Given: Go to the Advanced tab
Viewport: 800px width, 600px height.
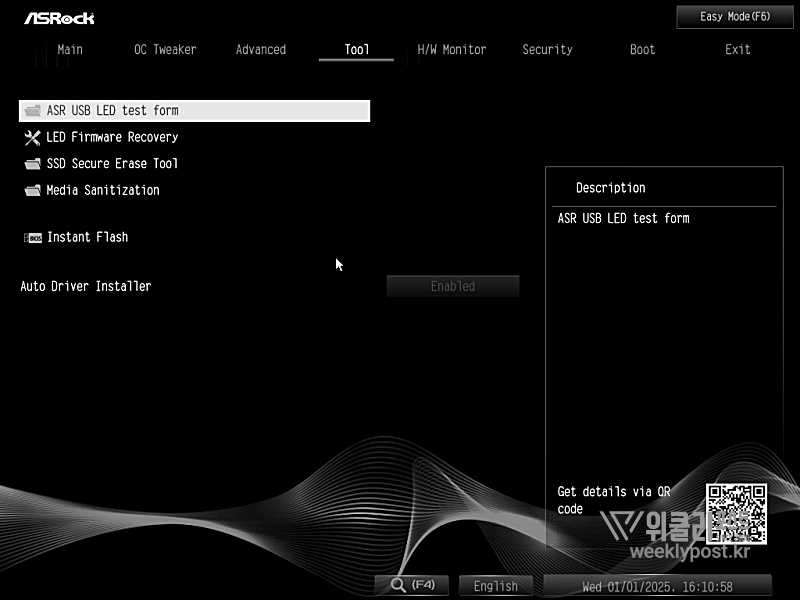Looking at the screenshot, I should click(x=261, y=49).
